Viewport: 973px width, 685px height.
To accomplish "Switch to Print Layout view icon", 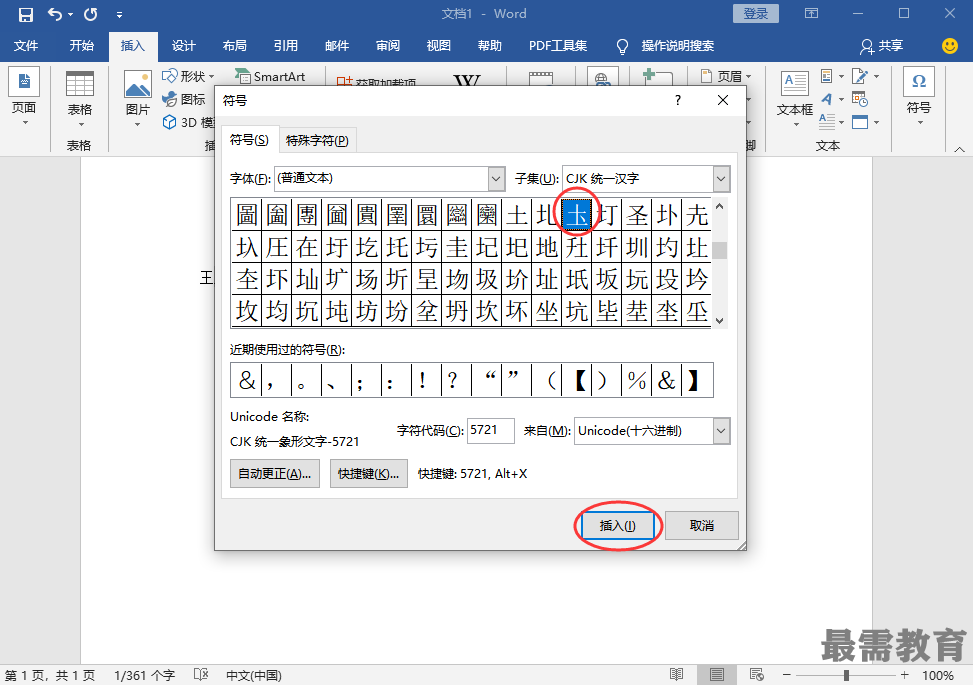I will pyautogui.click(x=717, y=674).
